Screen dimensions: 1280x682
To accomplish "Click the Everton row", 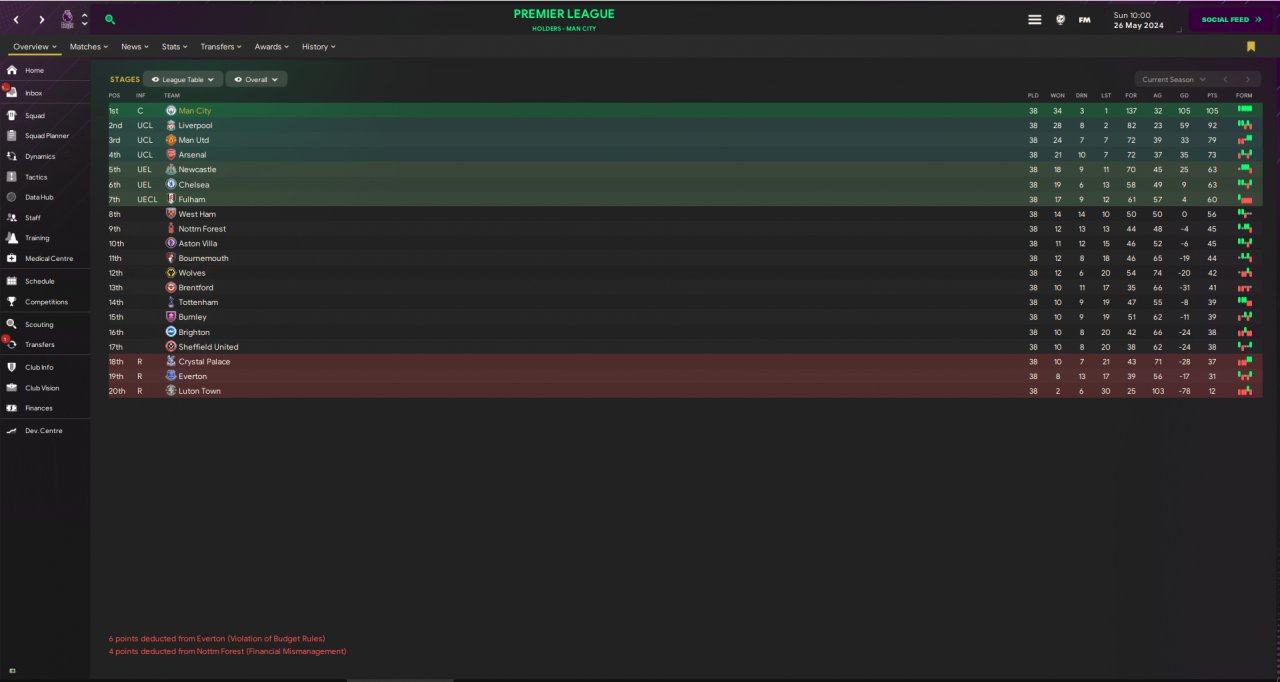I will pos(685,376).
